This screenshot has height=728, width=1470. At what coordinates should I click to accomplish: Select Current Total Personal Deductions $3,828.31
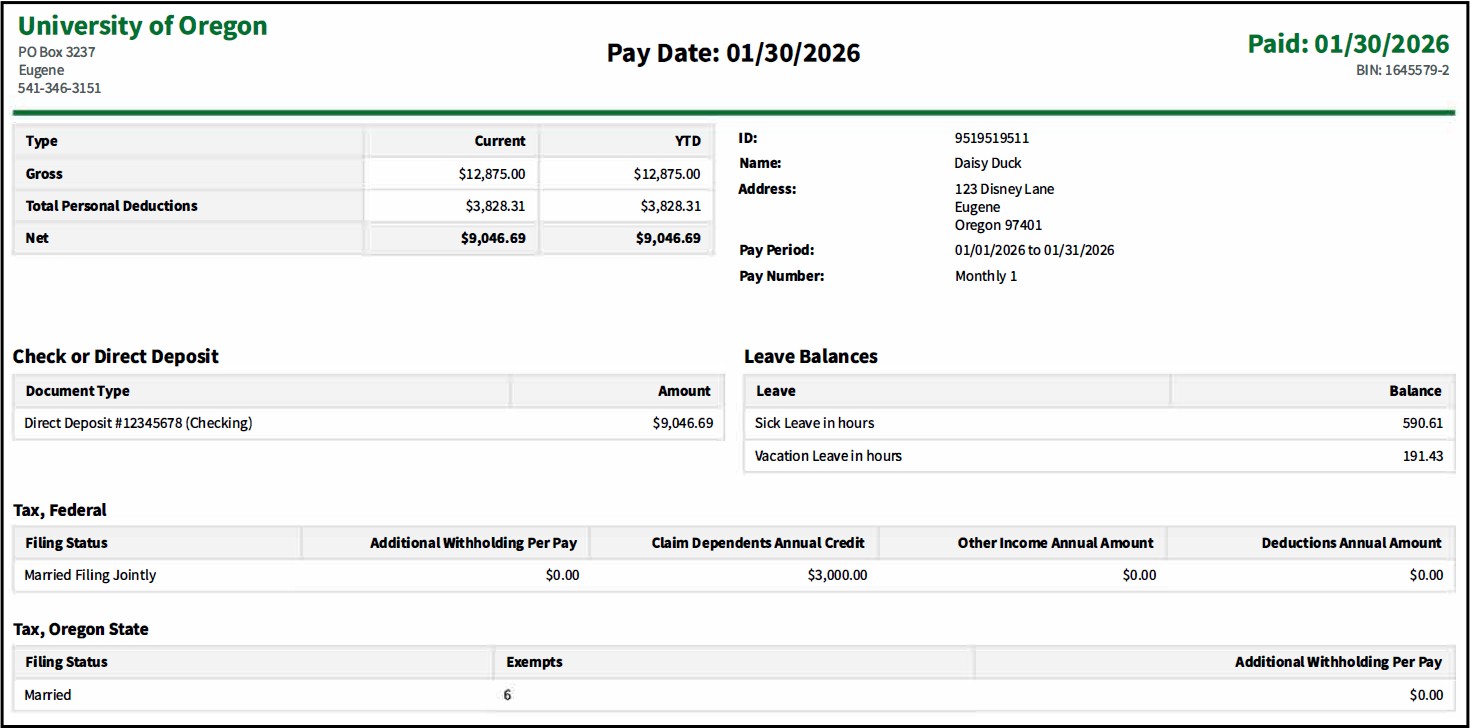(x=495, y=206)
